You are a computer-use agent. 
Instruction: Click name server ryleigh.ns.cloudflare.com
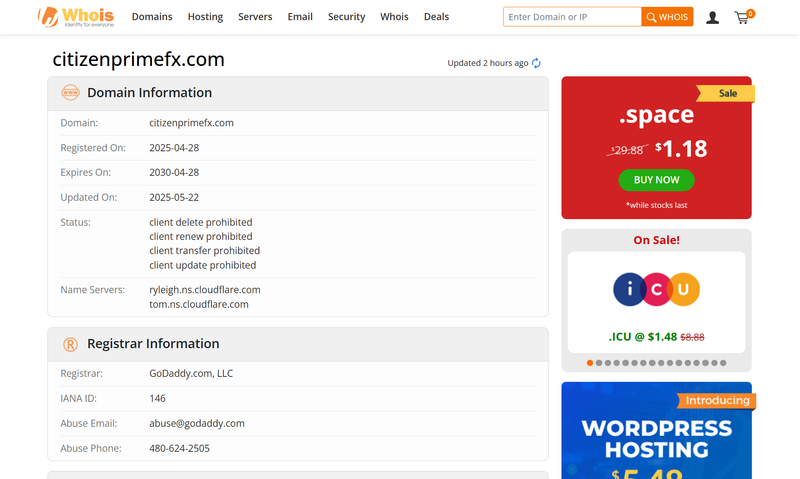tap(205, 290)
